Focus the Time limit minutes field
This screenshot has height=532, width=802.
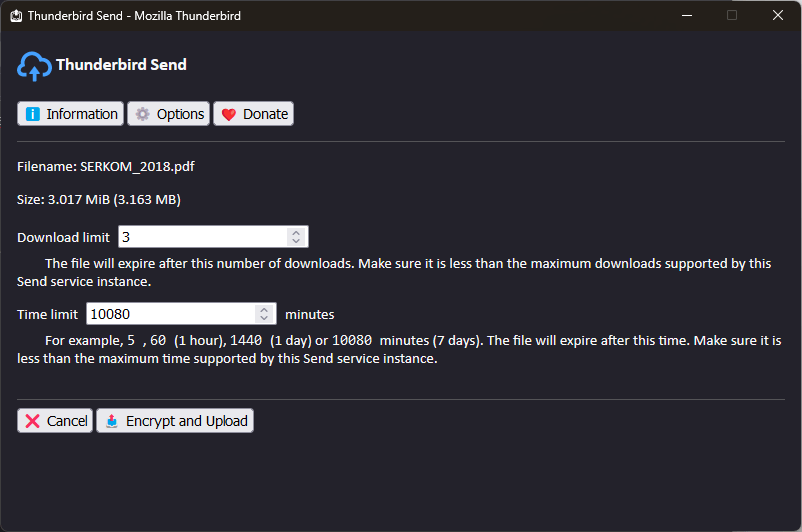[x=168, y=314]
